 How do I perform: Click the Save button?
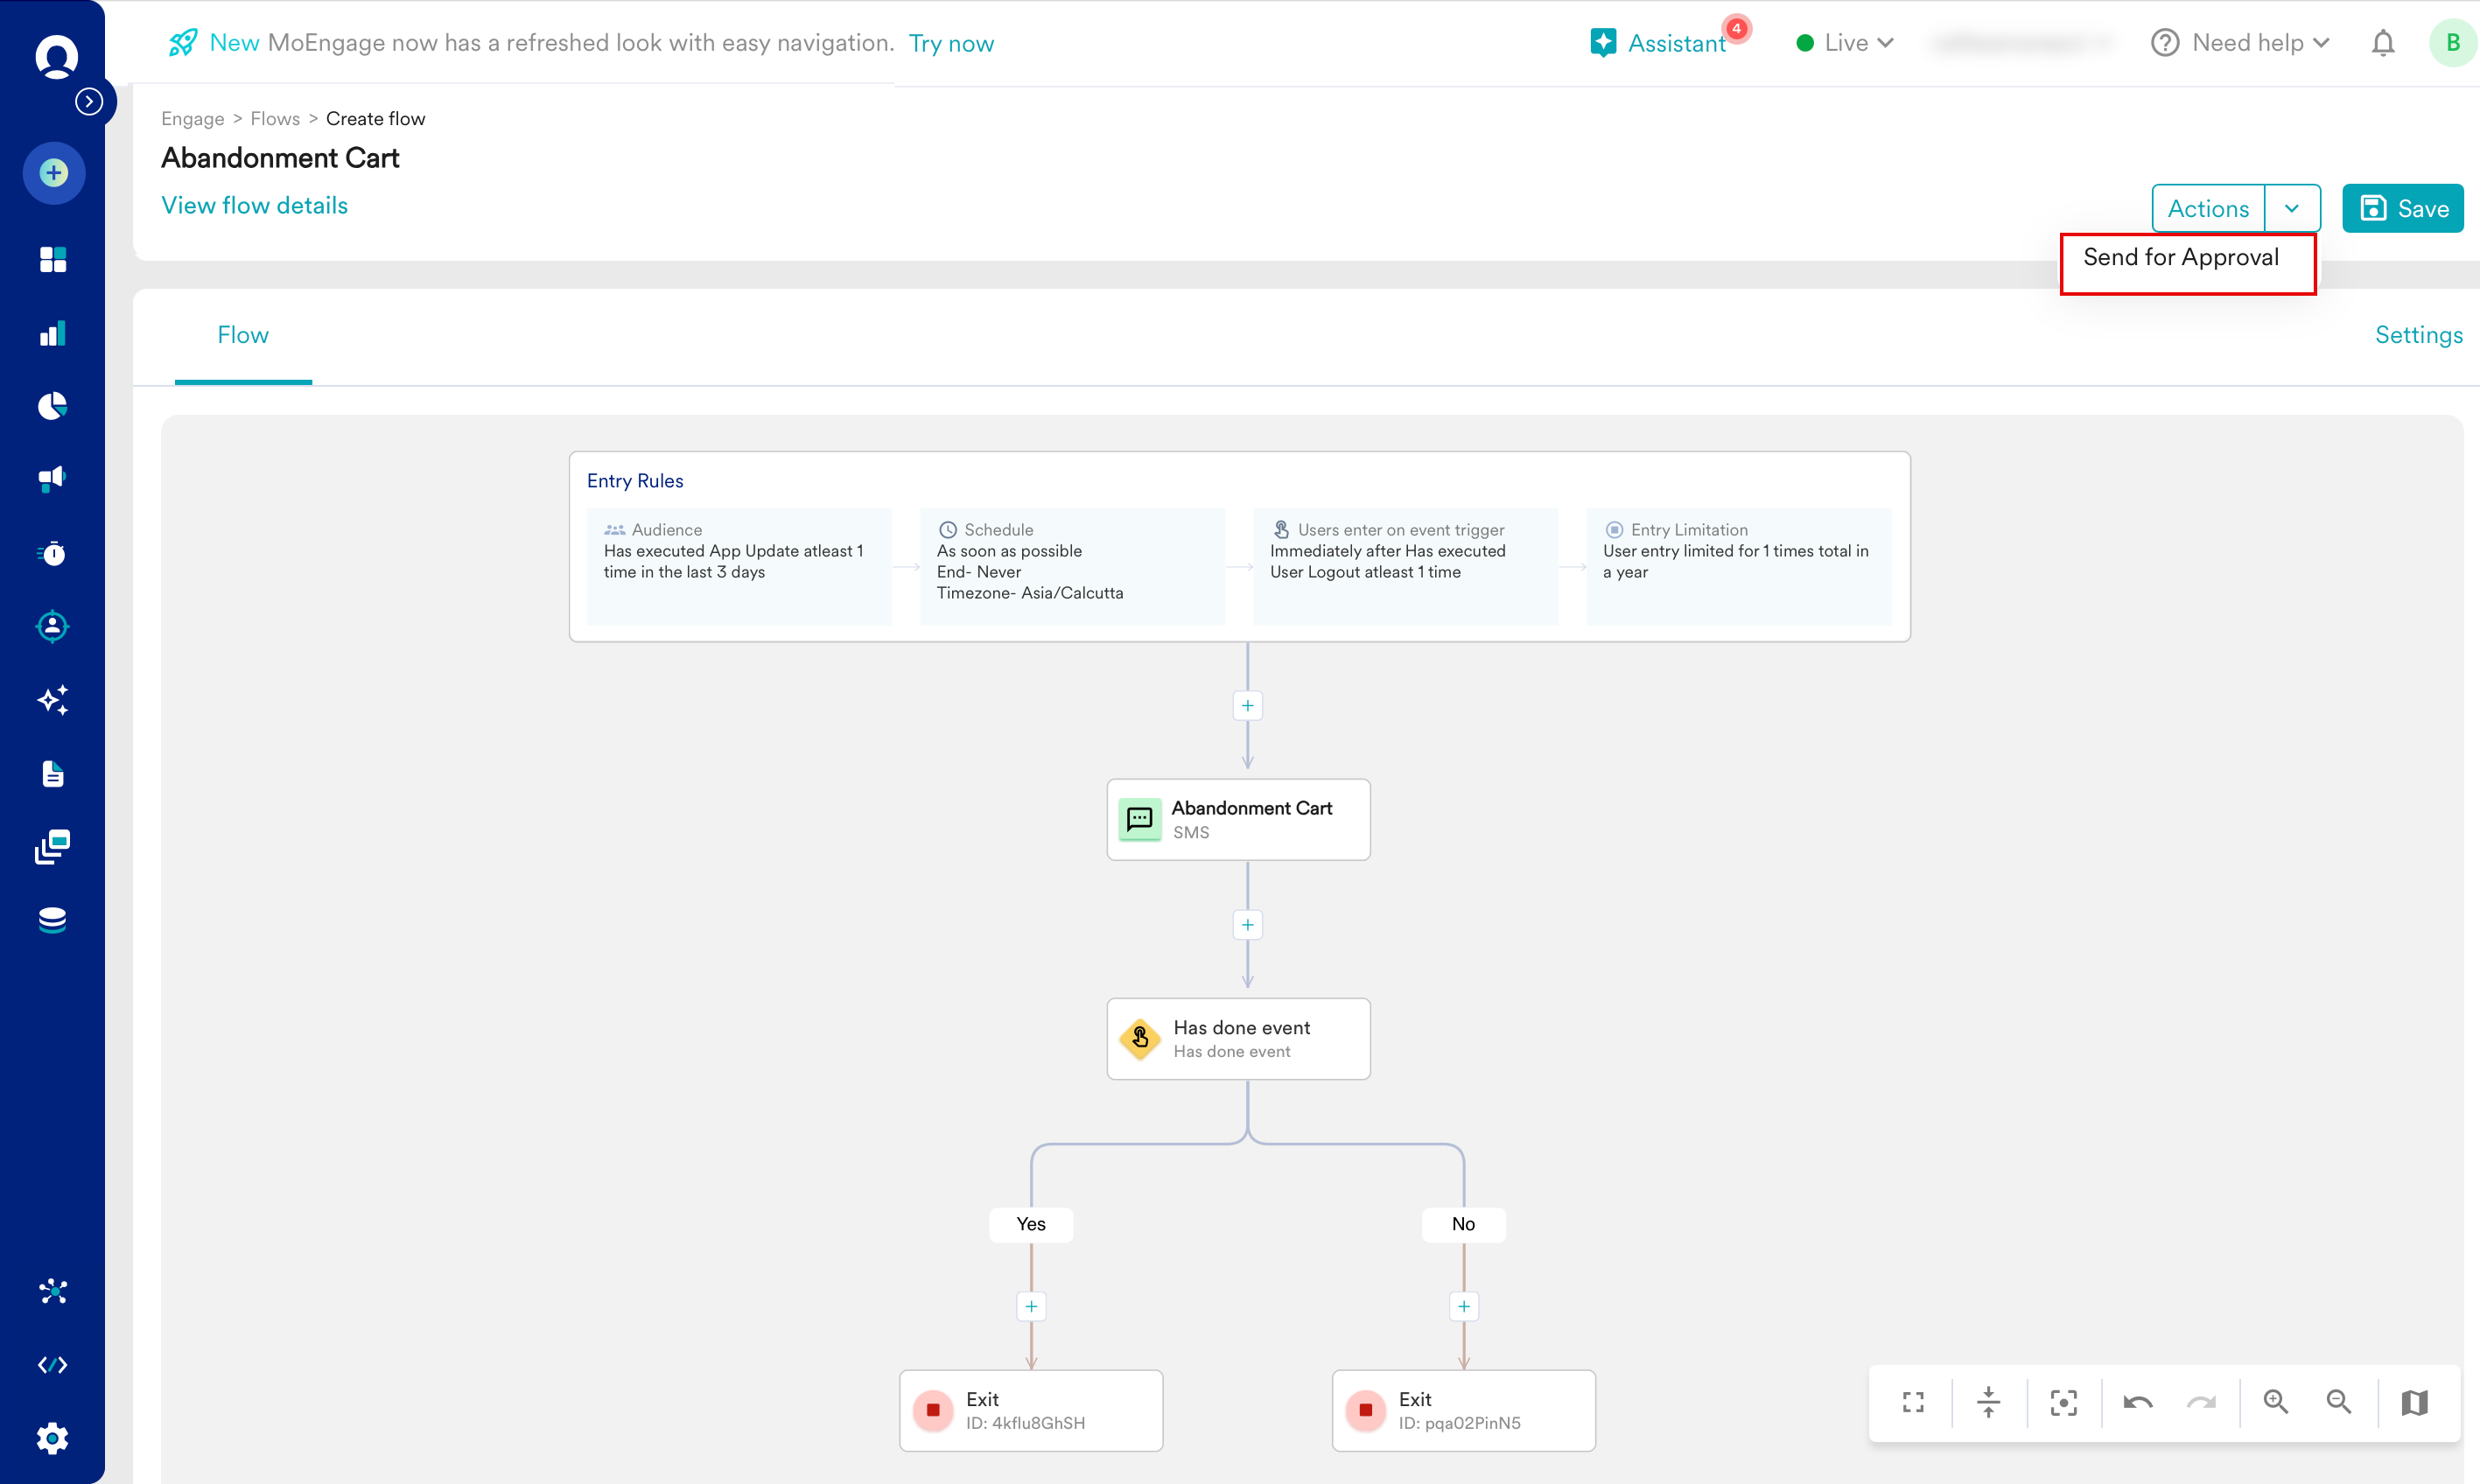tap(2402, 208)
